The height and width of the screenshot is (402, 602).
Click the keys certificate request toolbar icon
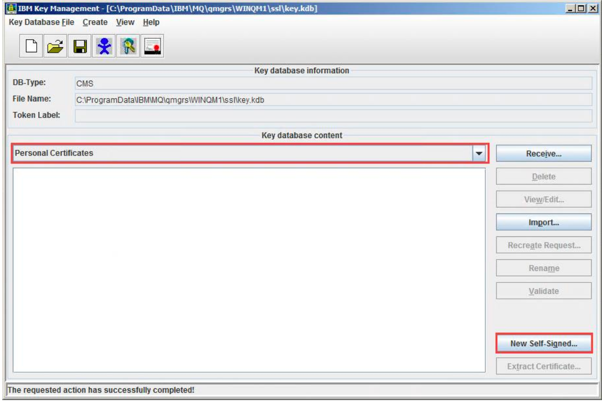[129, 46]
